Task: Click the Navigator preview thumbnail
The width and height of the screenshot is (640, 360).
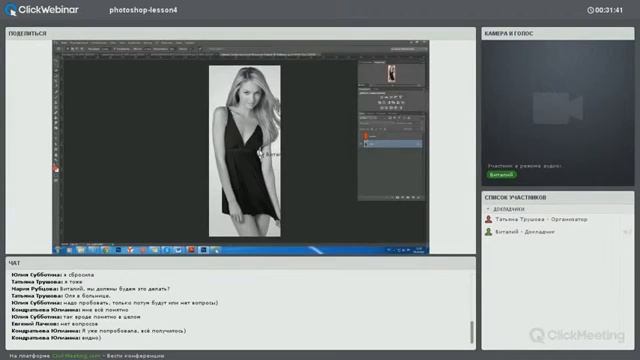Action: (391, 74)
